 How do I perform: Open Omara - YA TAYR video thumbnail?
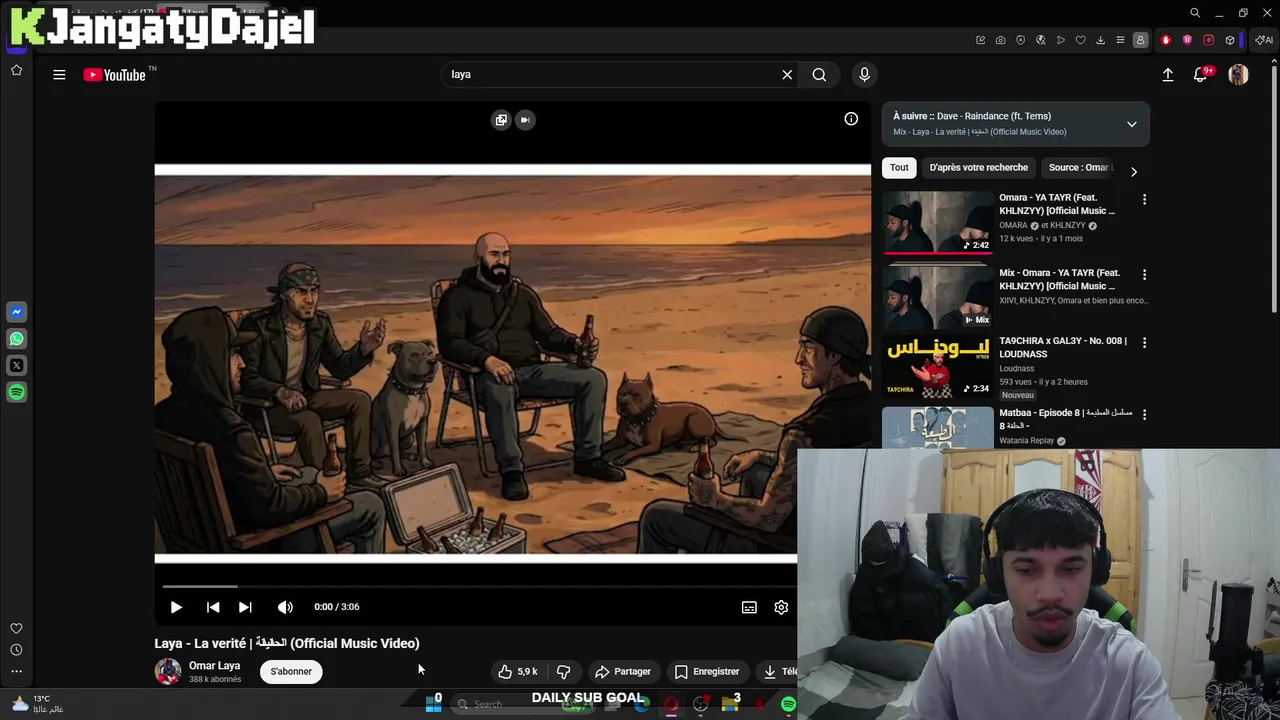point(937,222)
